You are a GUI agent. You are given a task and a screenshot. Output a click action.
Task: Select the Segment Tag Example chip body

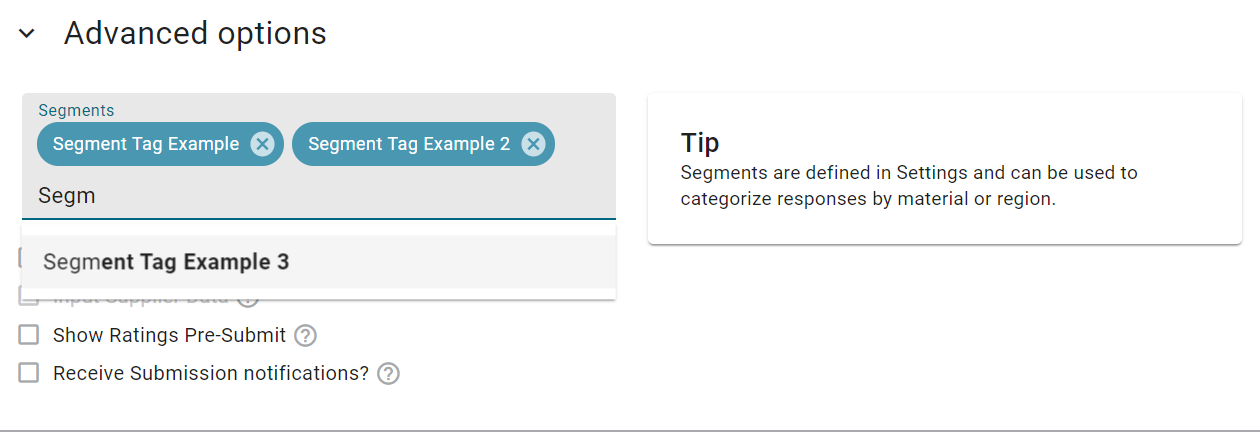tap(146, 144)
